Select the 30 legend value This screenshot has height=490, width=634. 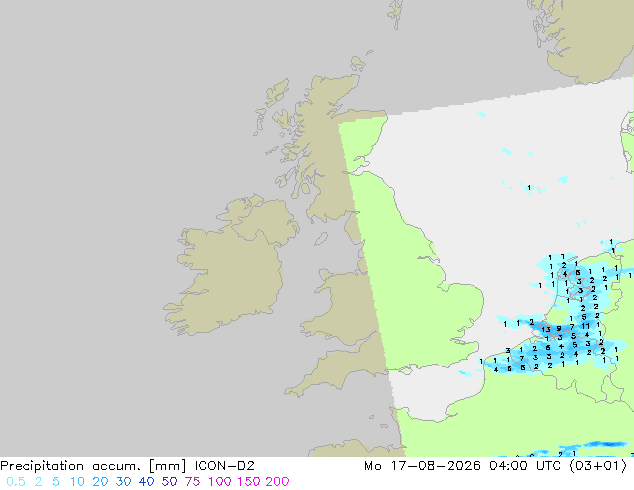coord(123,482)
